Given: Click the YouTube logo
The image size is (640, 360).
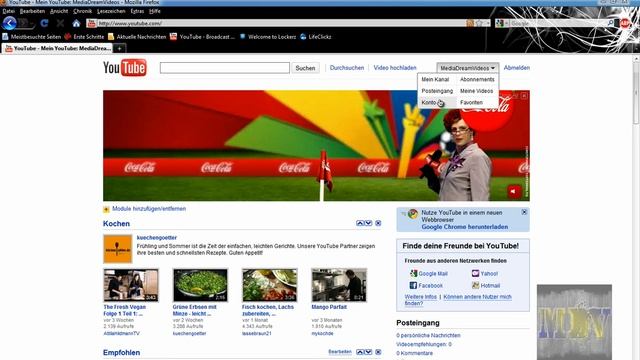Looking at the screenshot, I should click(125, 68).
